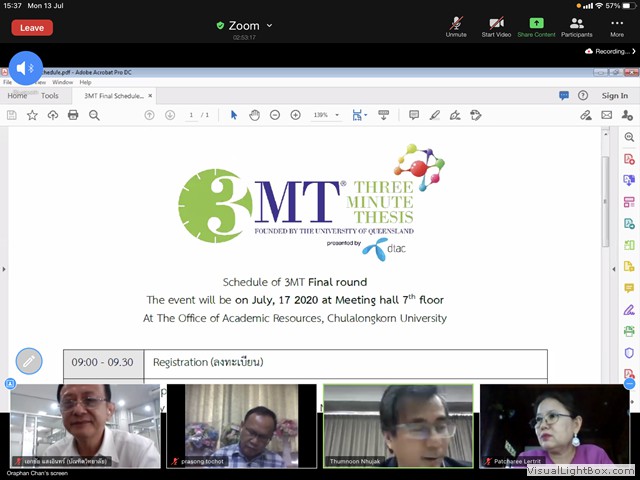This screenshot has height=480, width=640.
Task: Click the Acrobat Save file icon
Action: [x=12, y=115]
